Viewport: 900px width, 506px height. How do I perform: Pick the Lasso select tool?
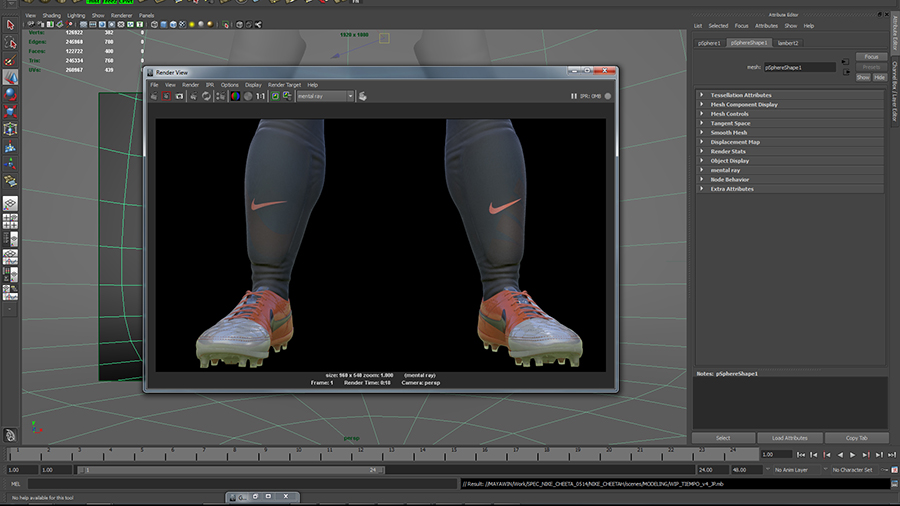pyautogui.click(x=10, y=43)
